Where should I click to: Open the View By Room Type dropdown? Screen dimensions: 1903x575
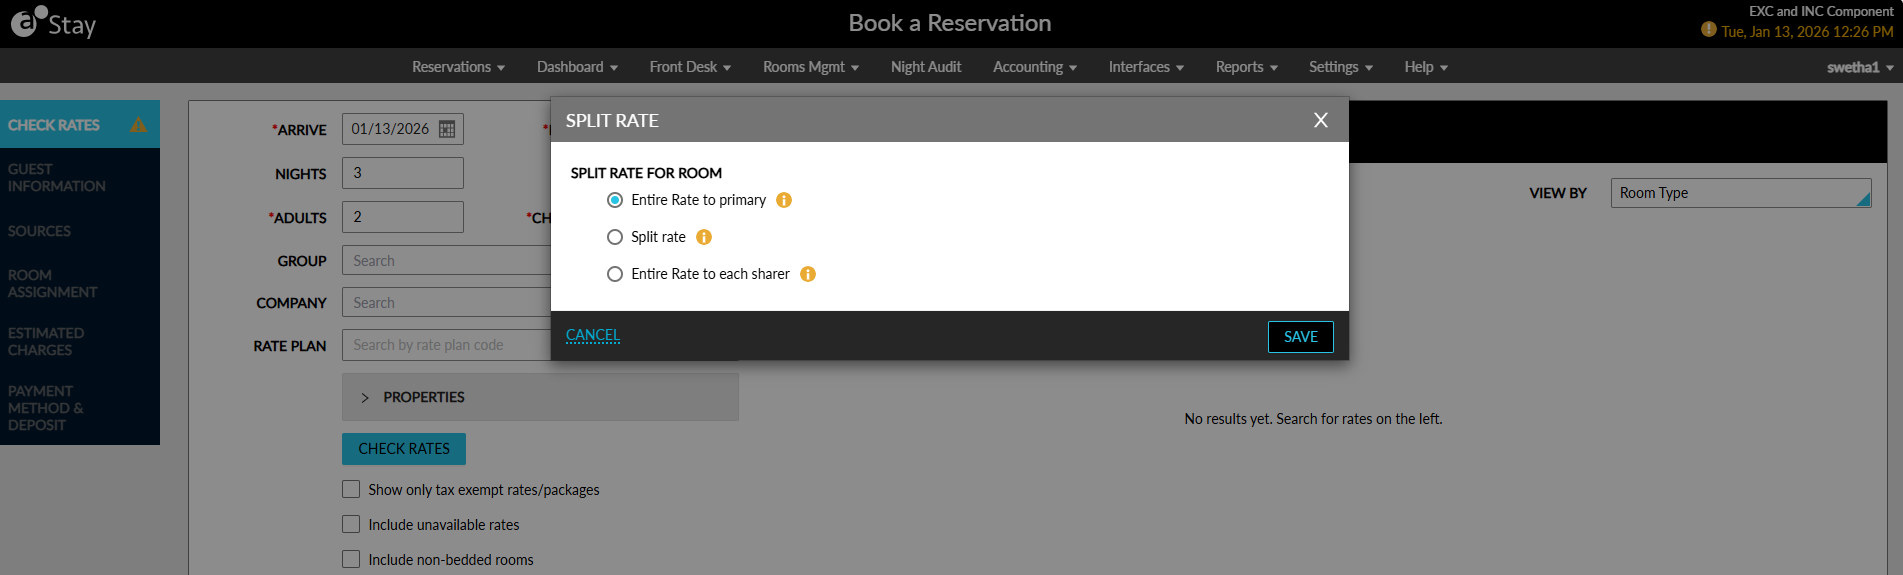click(x=1741, y=193)
